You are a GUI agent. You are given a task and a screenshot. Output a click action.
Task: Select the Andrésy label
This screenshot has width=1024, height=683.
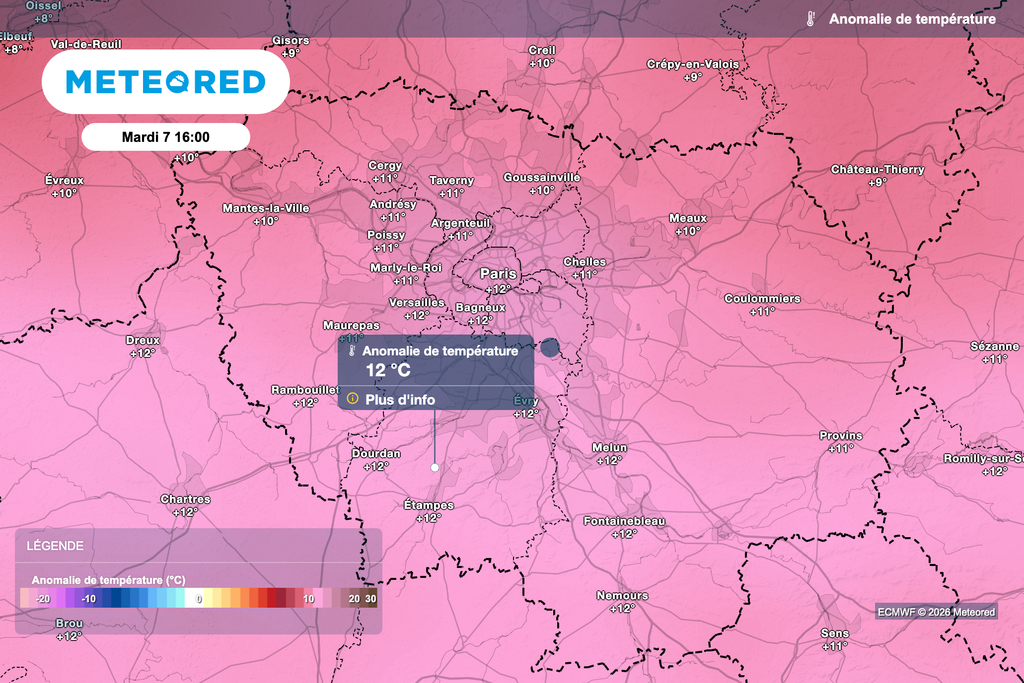pyautogui.click(x=392, y=204)
